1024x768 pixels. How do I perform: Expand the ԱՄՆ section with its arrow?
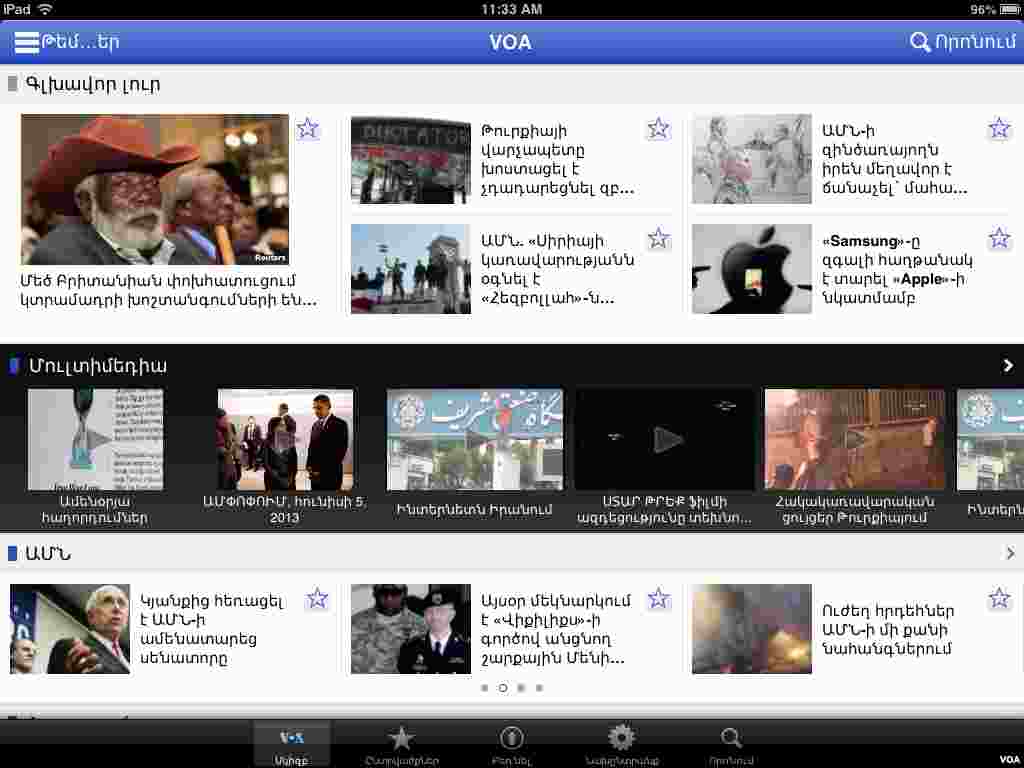[1010, 553]
